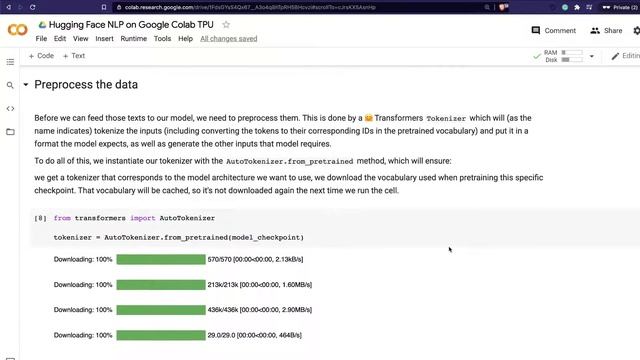Click the 213k/213k download progress bar
Screen dimensions: 640x360
(x=161, y=284)
